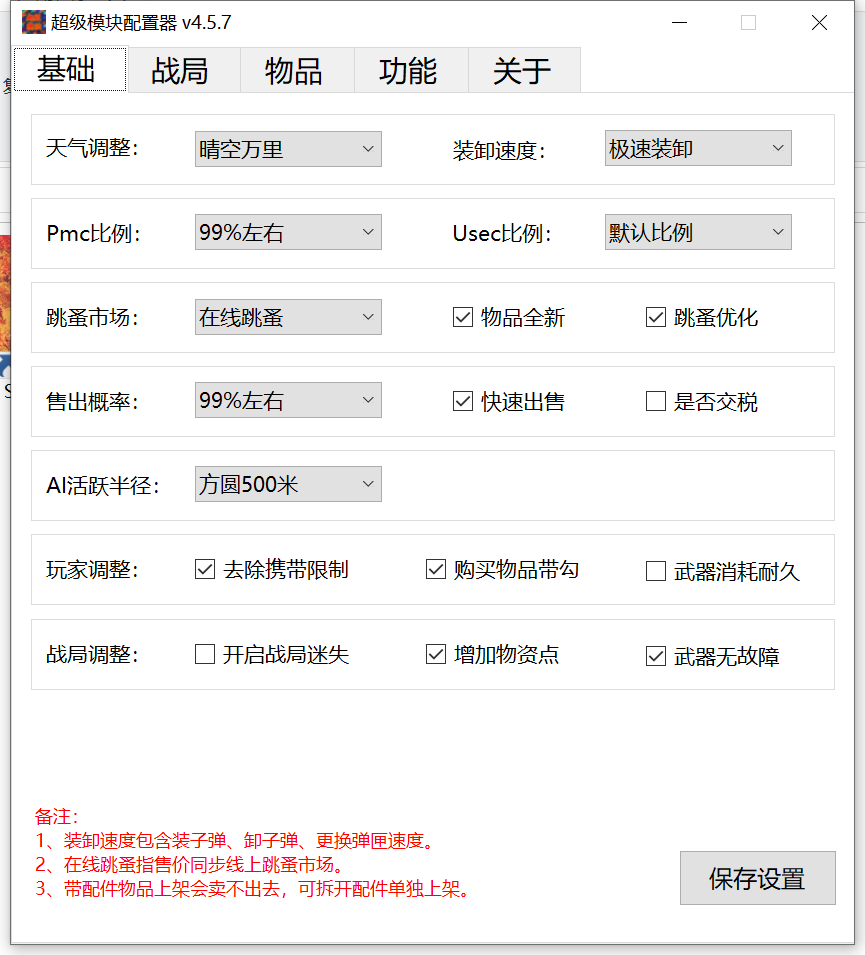The width and height of the screenshot is (865, 955).
Task: Uncheck 去除携带限制 in 玩家调整
Action: [204, 569]
